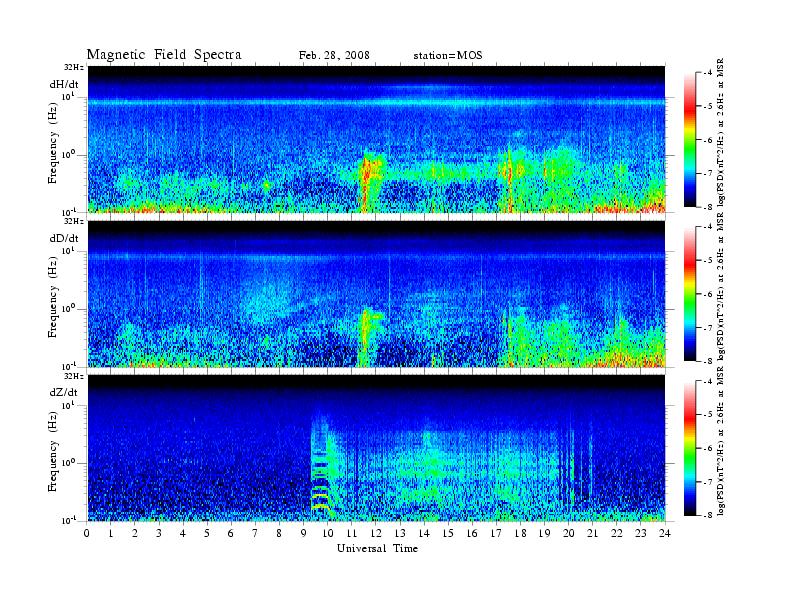Image resolution: width=792 pixels, height=612 pixels.
Task: Click the color bar beside the dZ/dt panel
Action: pyautogui.click(x=690, y=448)
